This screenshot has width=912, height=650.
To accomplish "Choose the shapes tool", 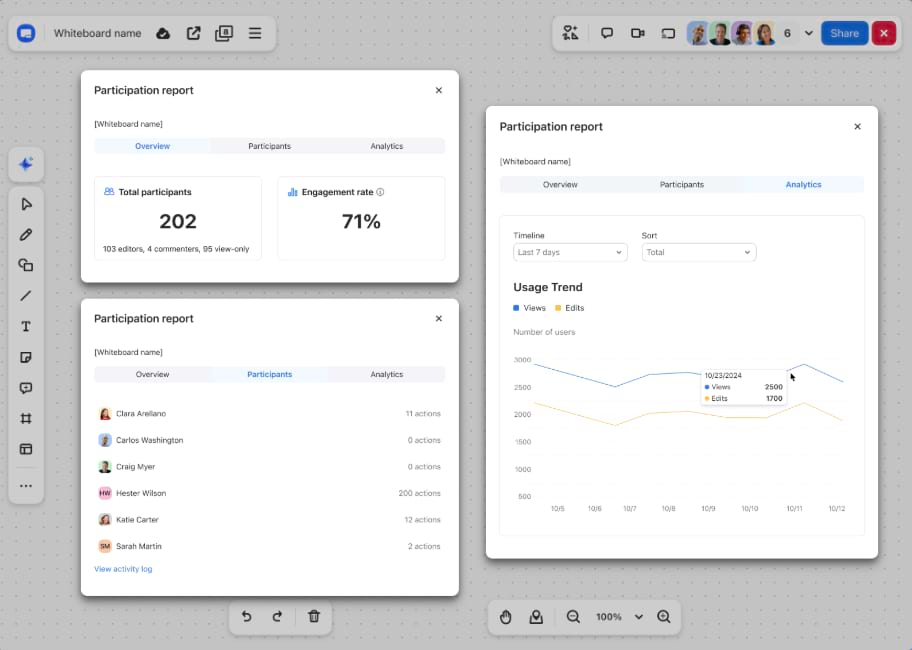I will tap(26, 265).
